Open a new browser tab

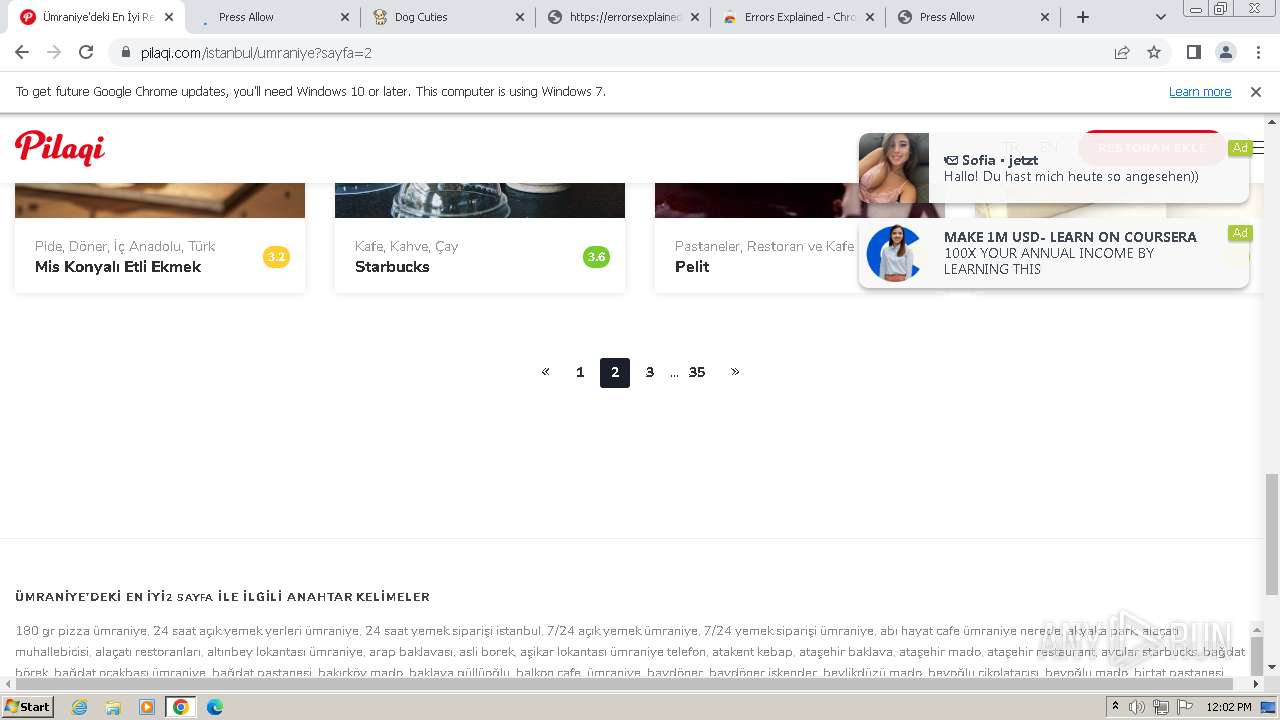(1083, 17)
